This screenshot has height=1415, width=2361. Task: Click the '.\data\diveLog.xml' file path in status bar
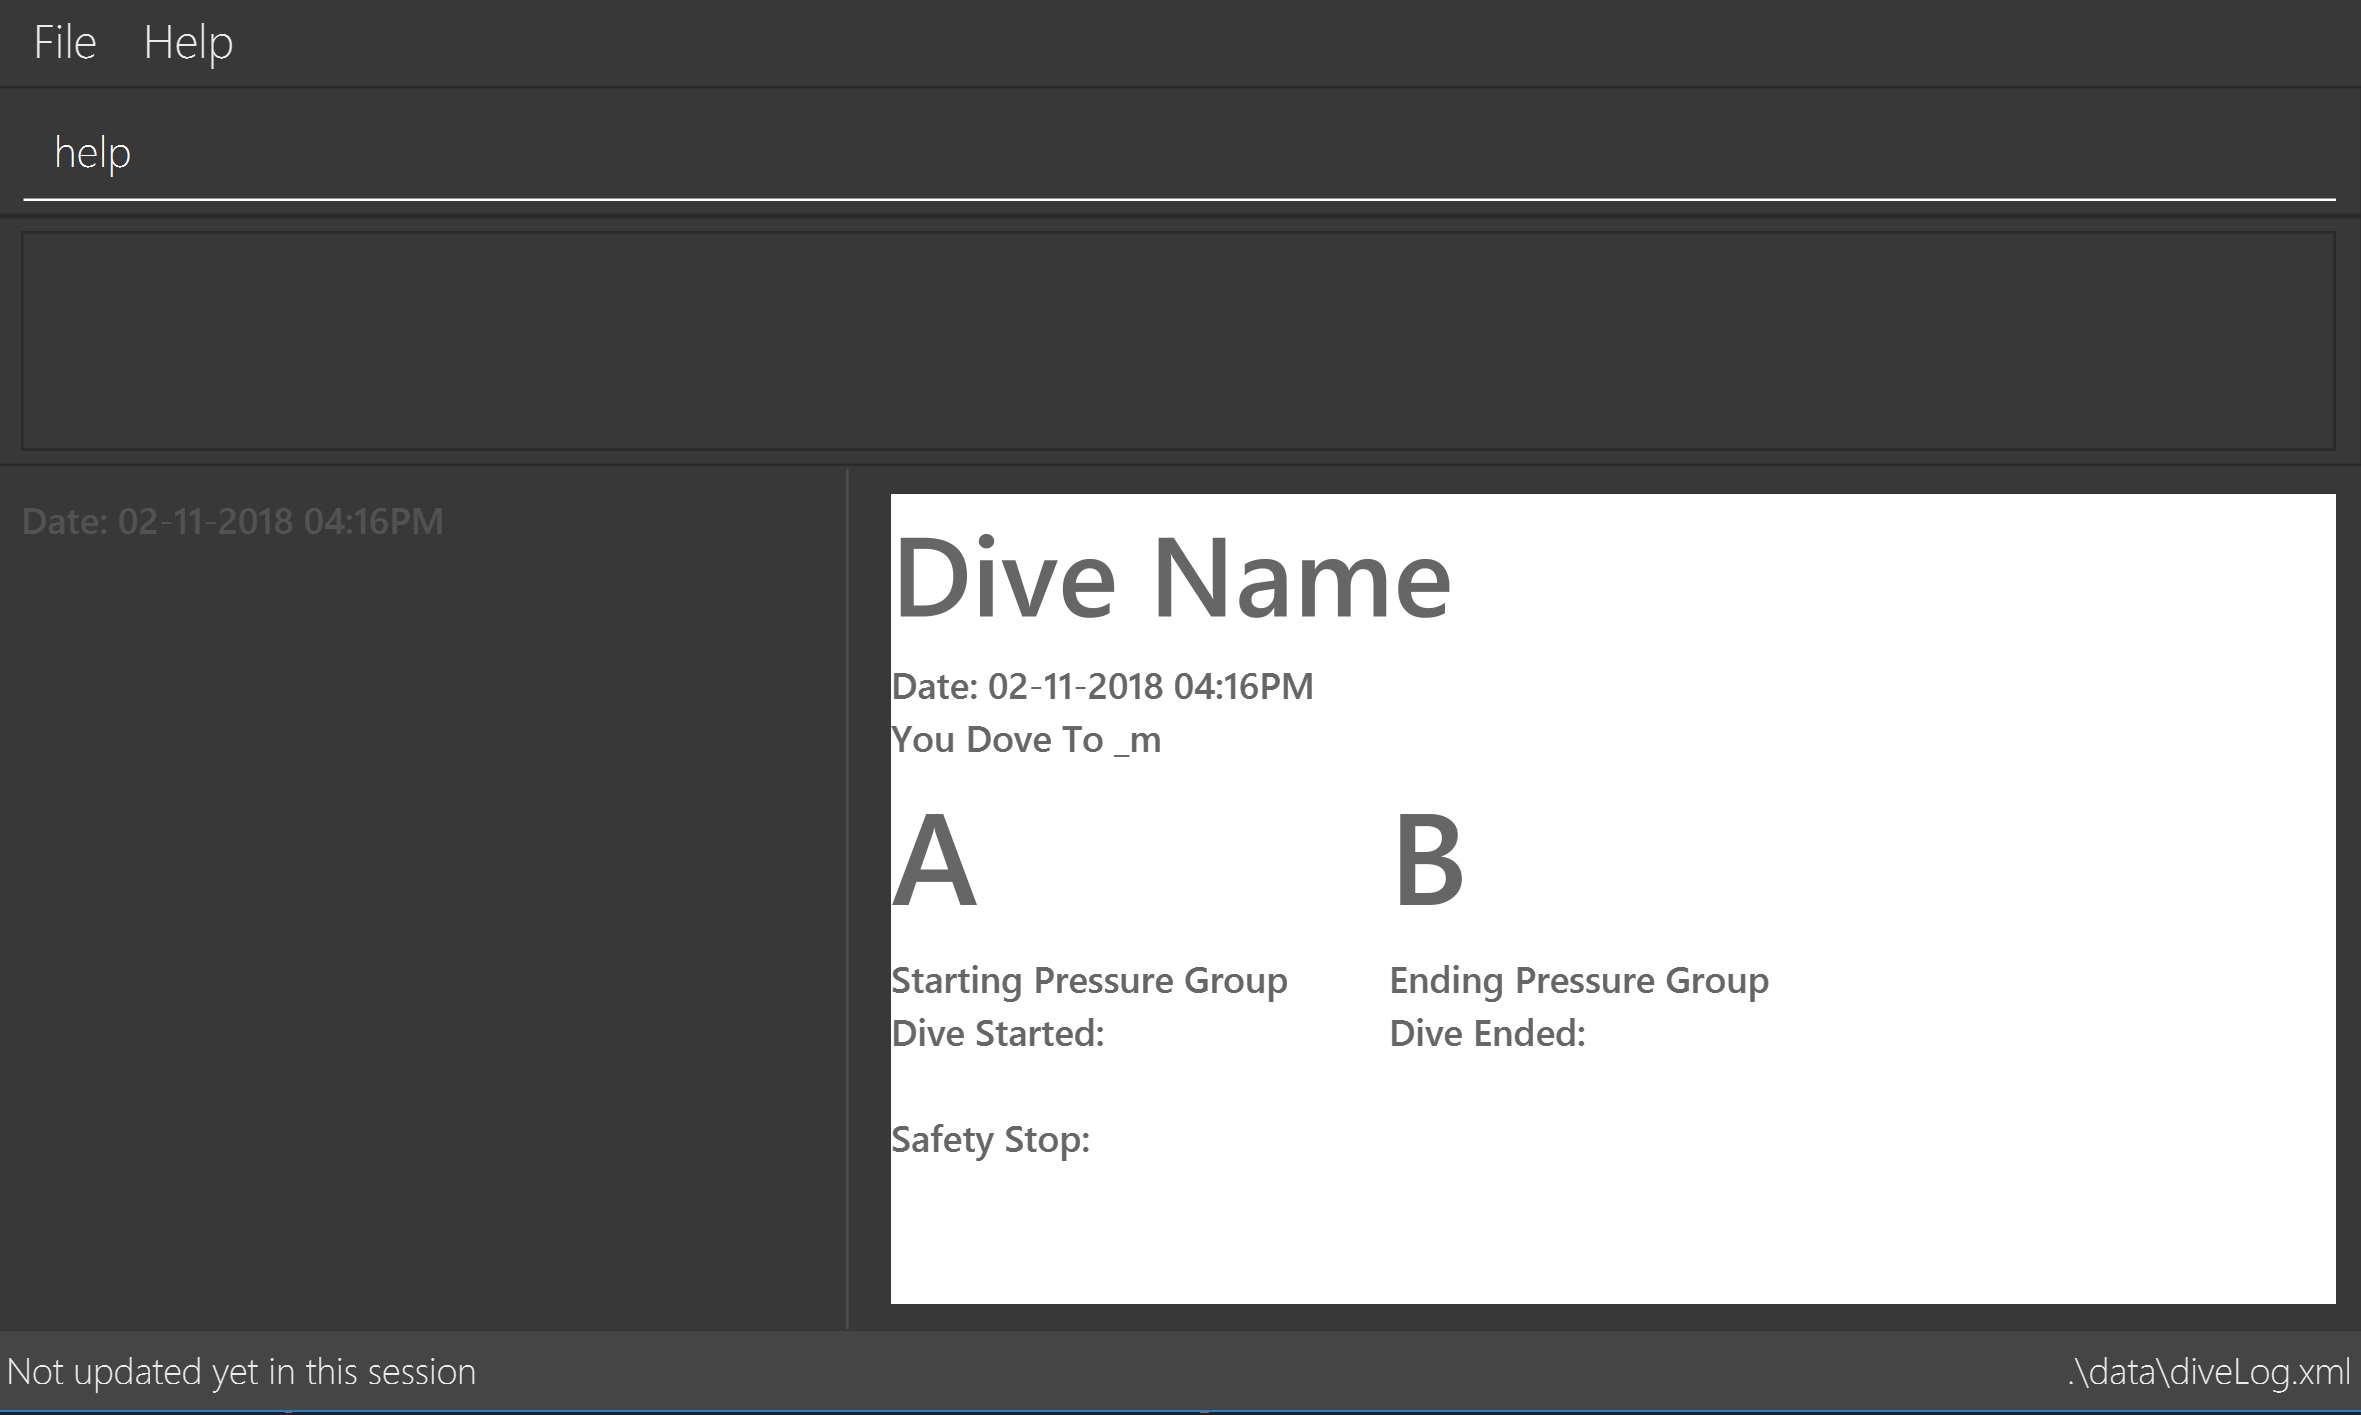coord(2208,1372)
